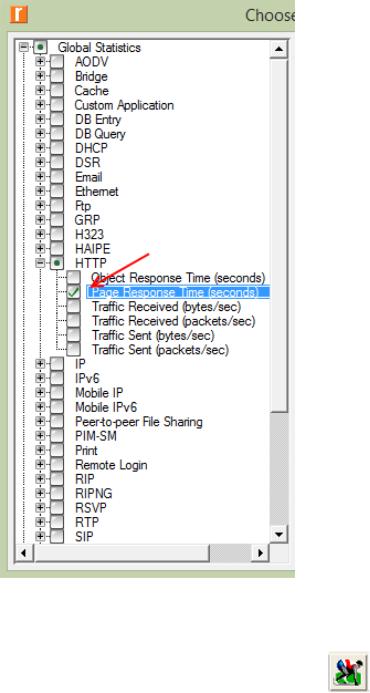Screen dimensions: 370x693
Task: Check the DSR statistics checkbox
Action: 57,163
